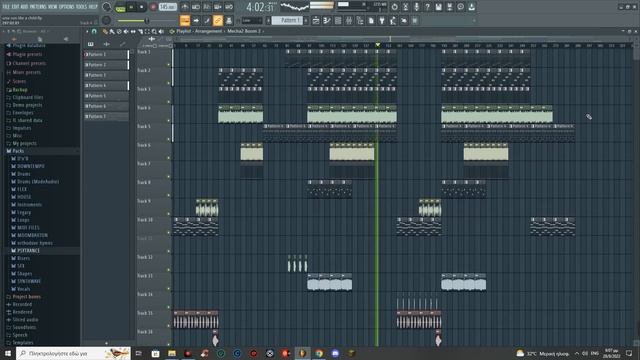Select the playlist playback speaker tool

[x=161, y=31]
